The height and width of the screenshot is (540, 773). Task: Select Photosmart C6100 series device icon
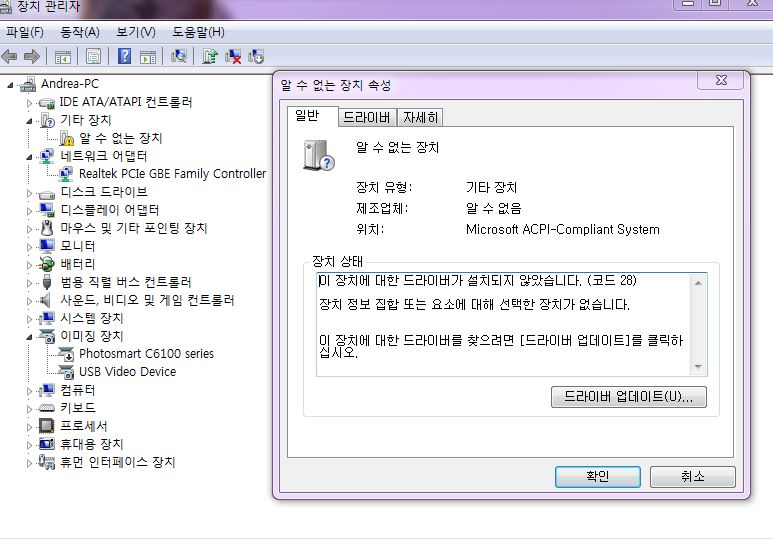pyautogui.click(x=66, y=354)
